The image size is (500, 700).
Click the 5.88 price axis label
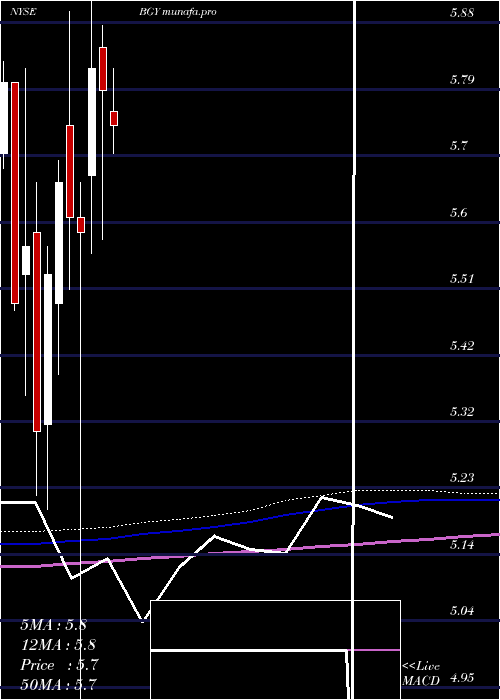click(x=462, y=13)
